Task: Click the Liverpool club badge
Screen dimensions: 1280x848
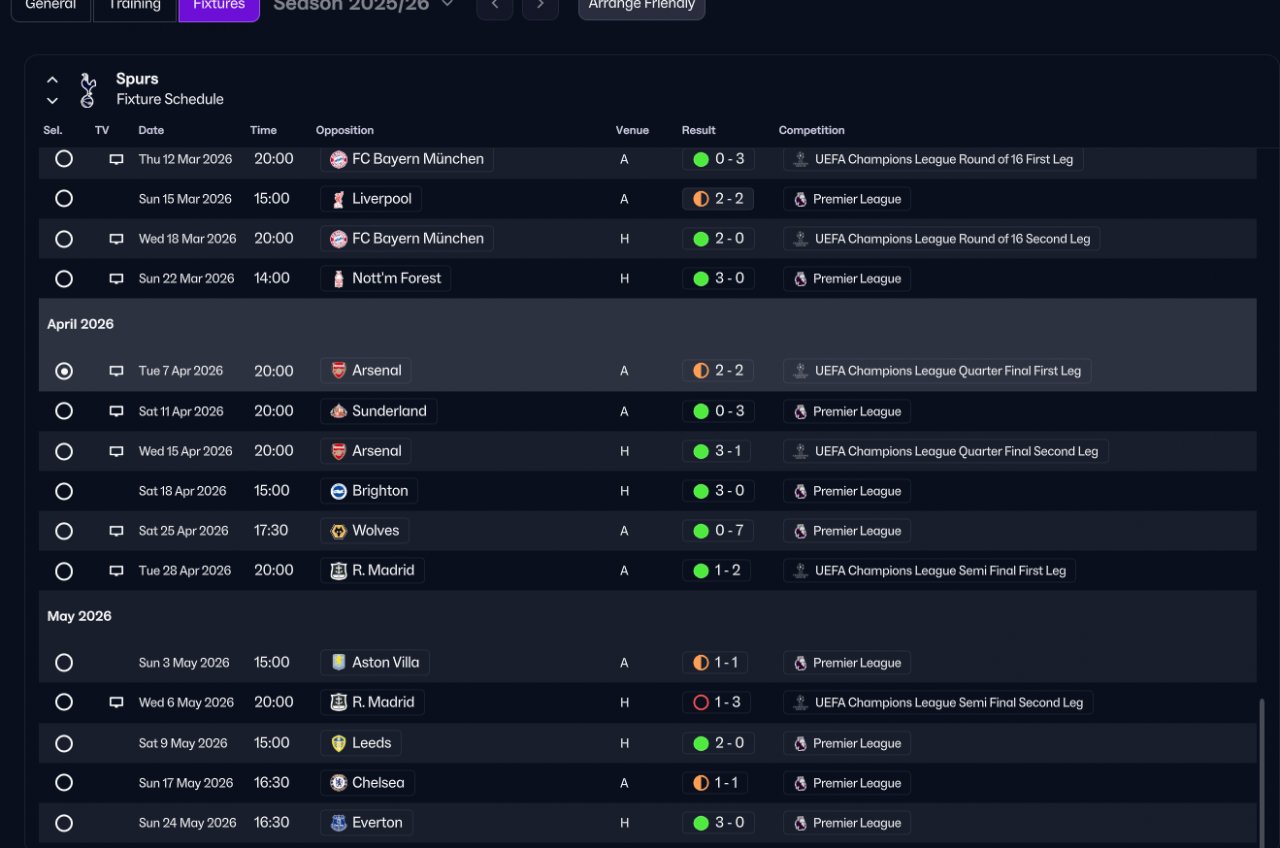Action: pyautogui.click(x=339, y=199)
